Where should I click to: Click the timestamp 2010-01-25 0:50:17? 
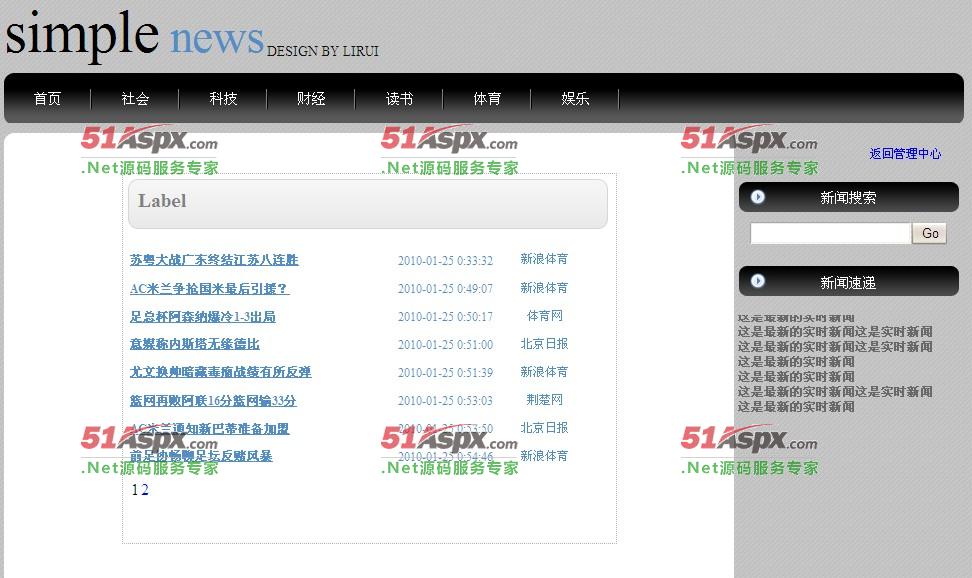click(x=445, y=316)
